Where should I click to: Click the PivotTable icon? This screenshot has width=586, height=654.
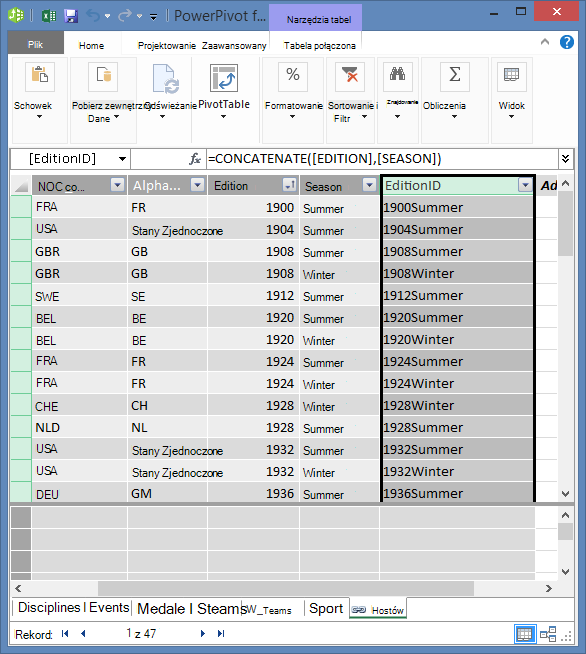point(224,78)
